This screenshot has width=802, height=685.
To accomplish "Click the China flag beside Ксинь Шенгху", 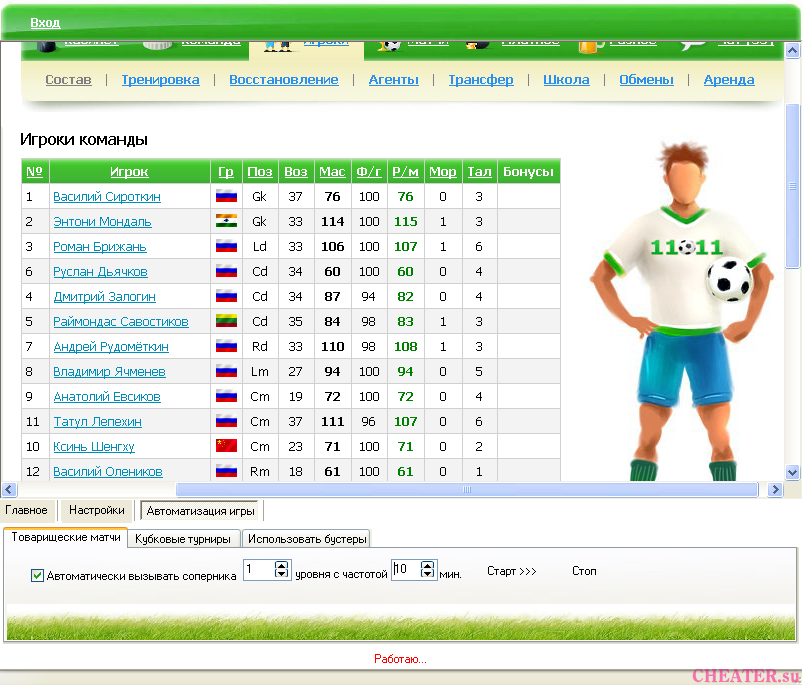I will pyautogui.click(x=226, y=447).
